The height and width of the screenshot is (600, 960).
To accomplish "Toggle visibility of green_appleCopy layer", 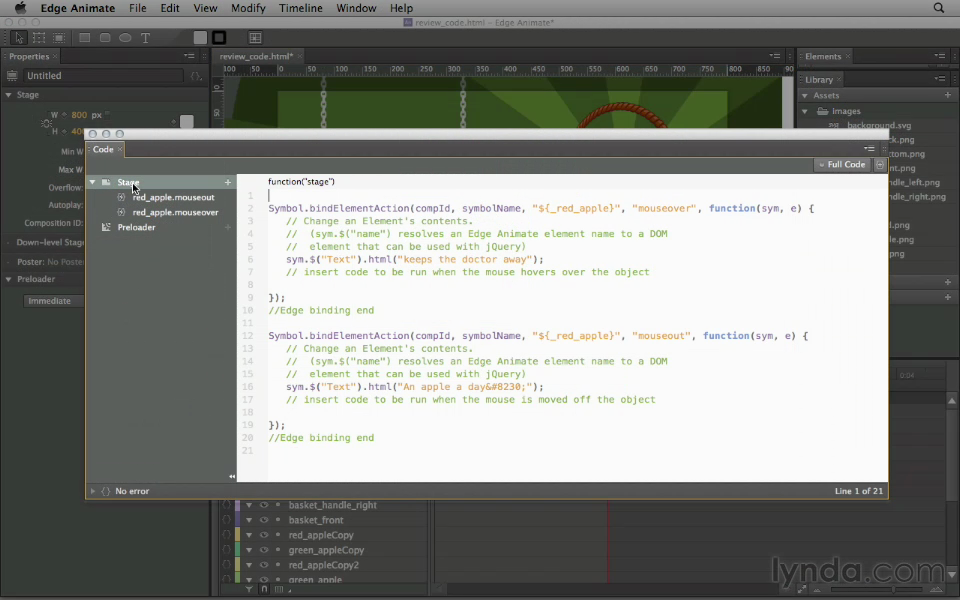I will [x=264, y=550].
